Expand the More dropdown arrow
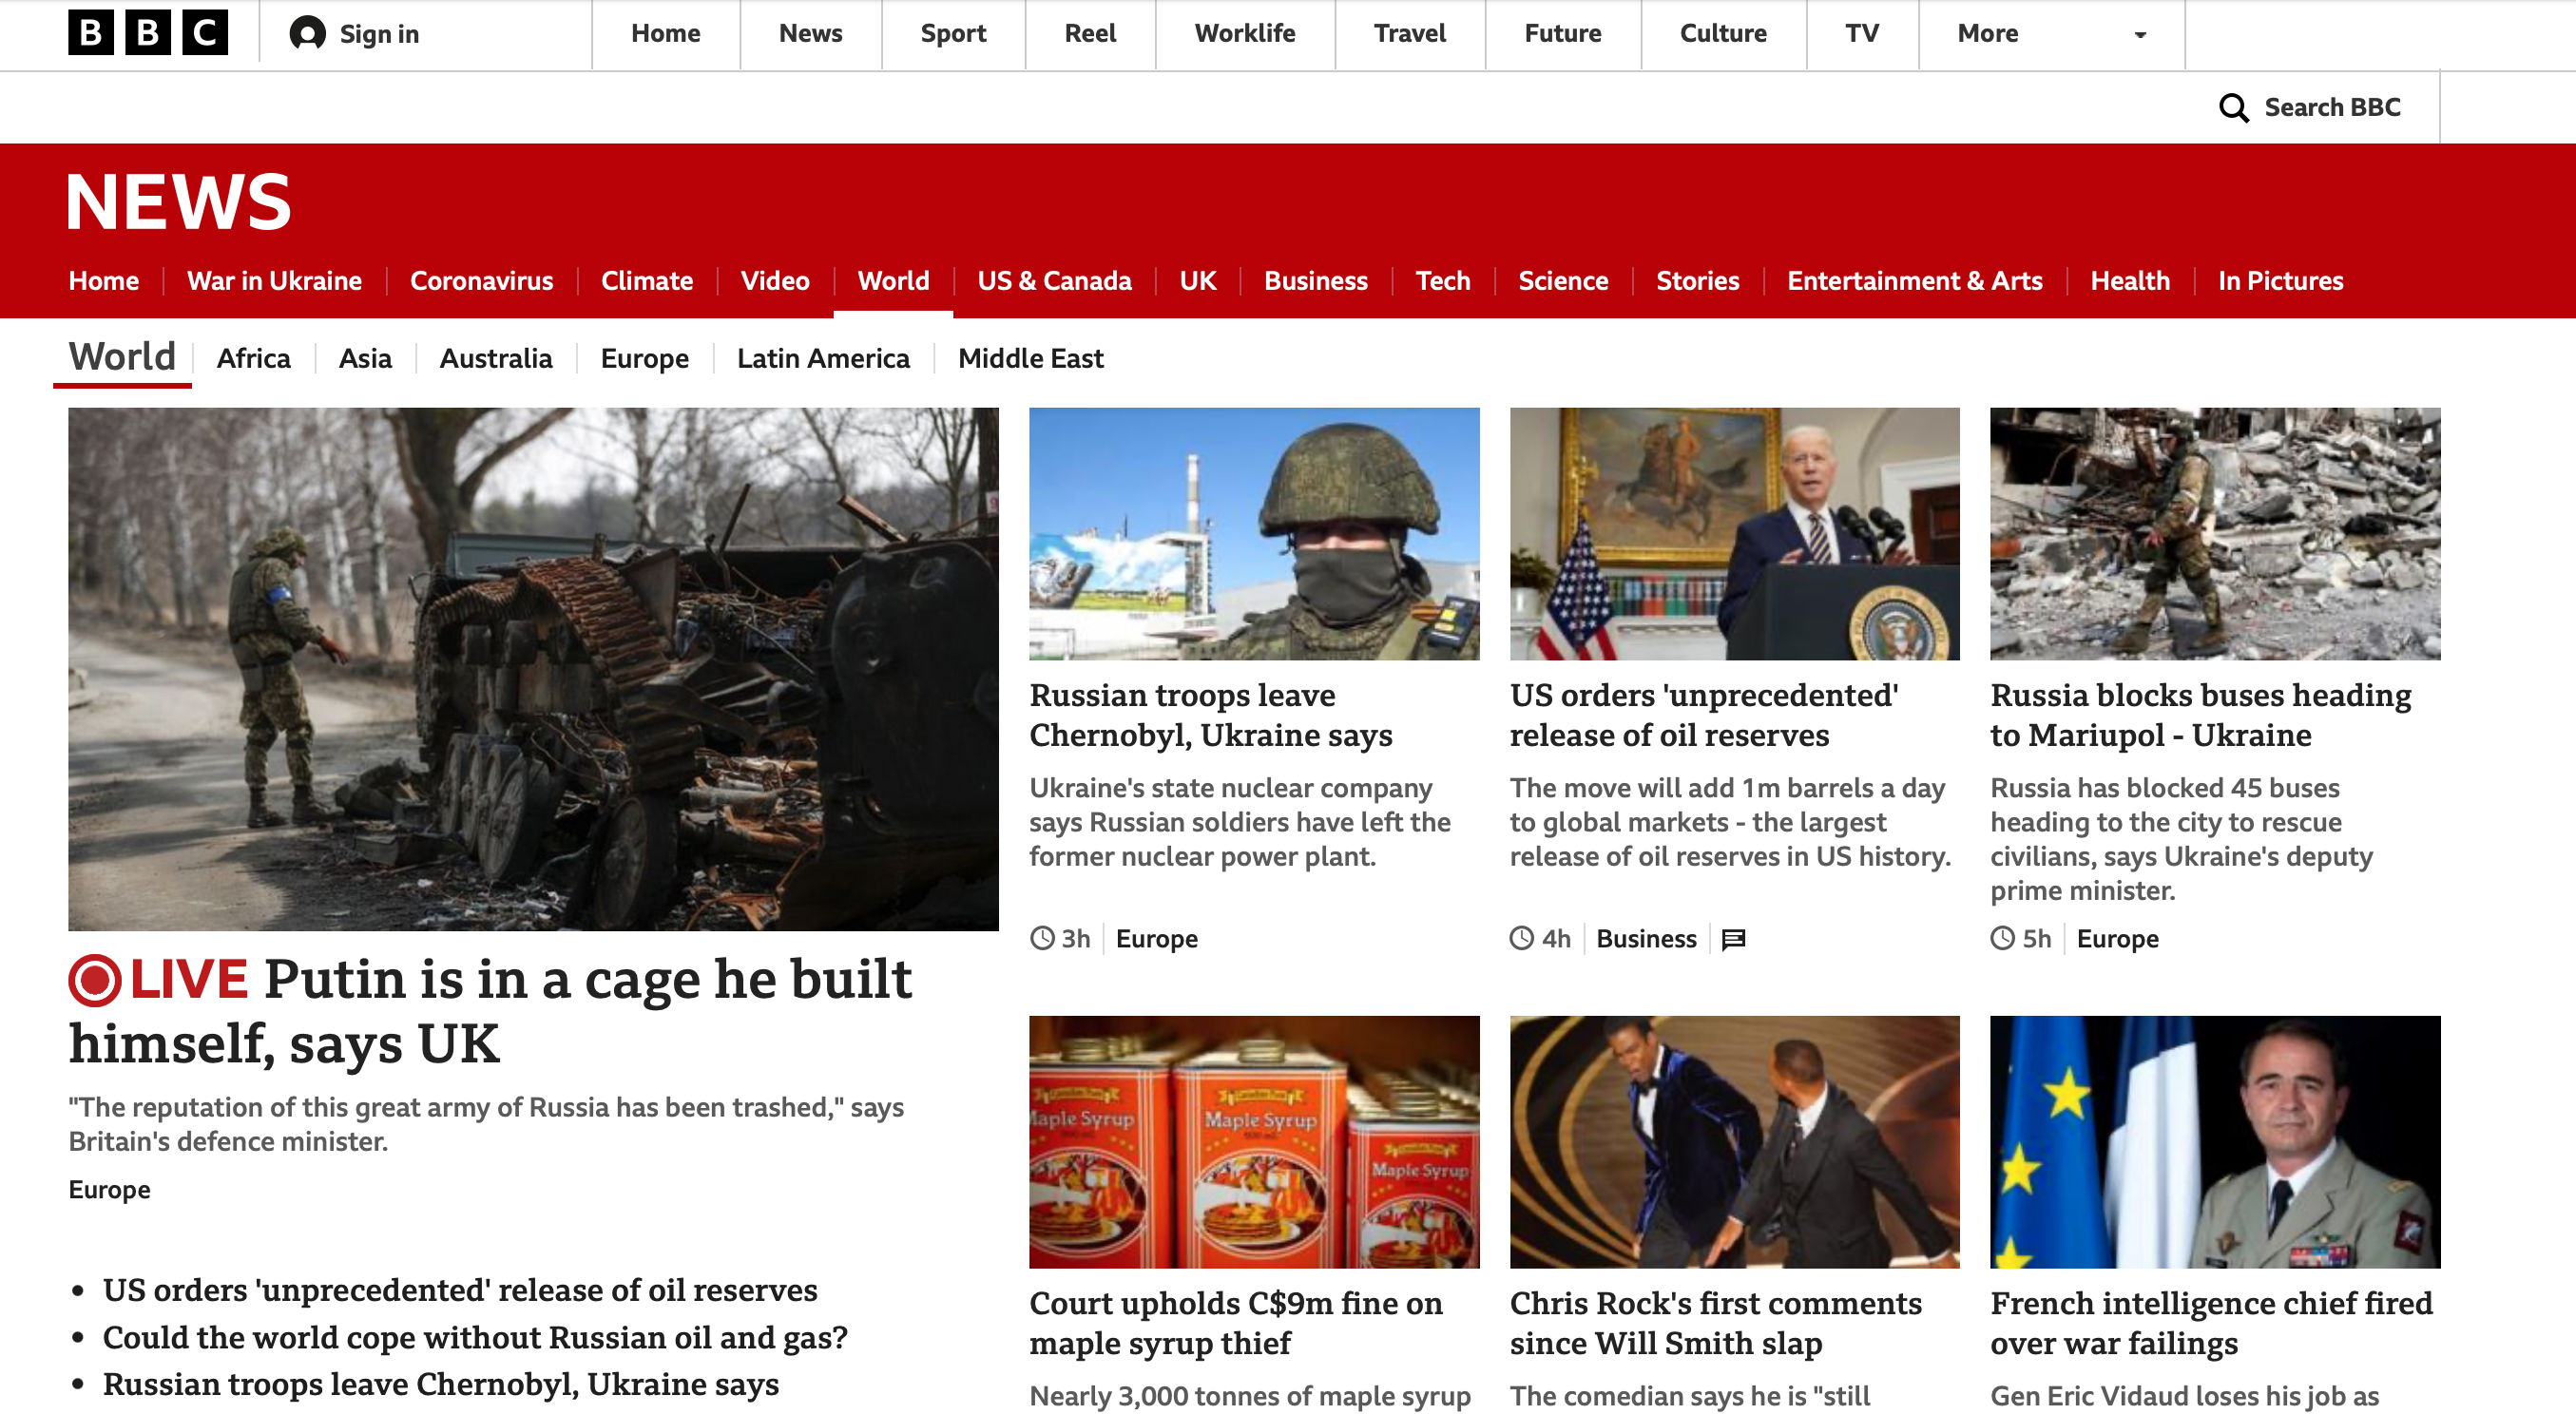This screenshot has height=1414, width=2576. [x=2140, y=35]
